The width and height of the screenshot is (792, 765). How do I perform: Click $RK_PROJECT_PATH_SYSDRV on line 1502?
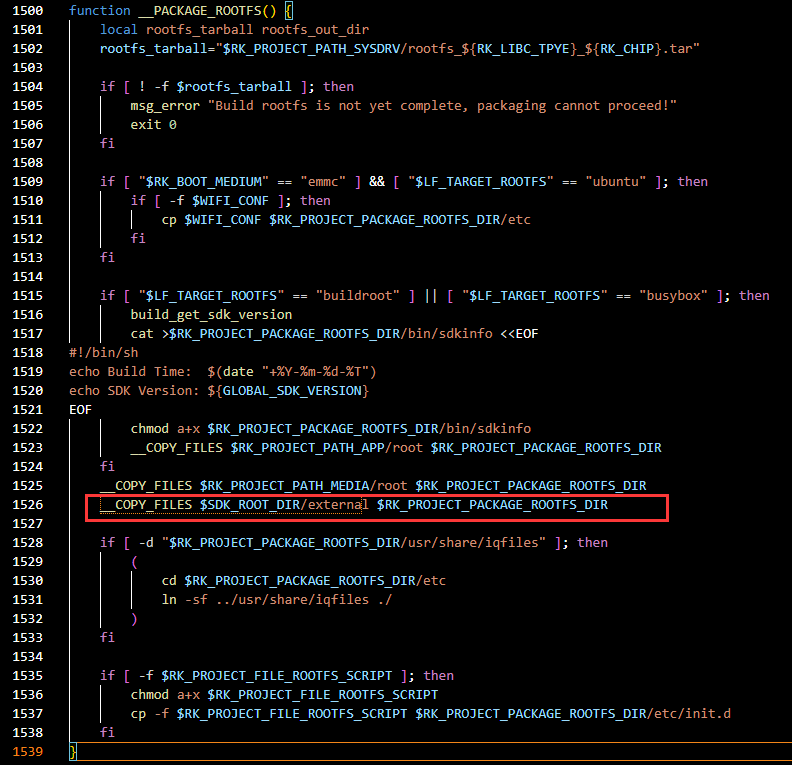(312, 49)
